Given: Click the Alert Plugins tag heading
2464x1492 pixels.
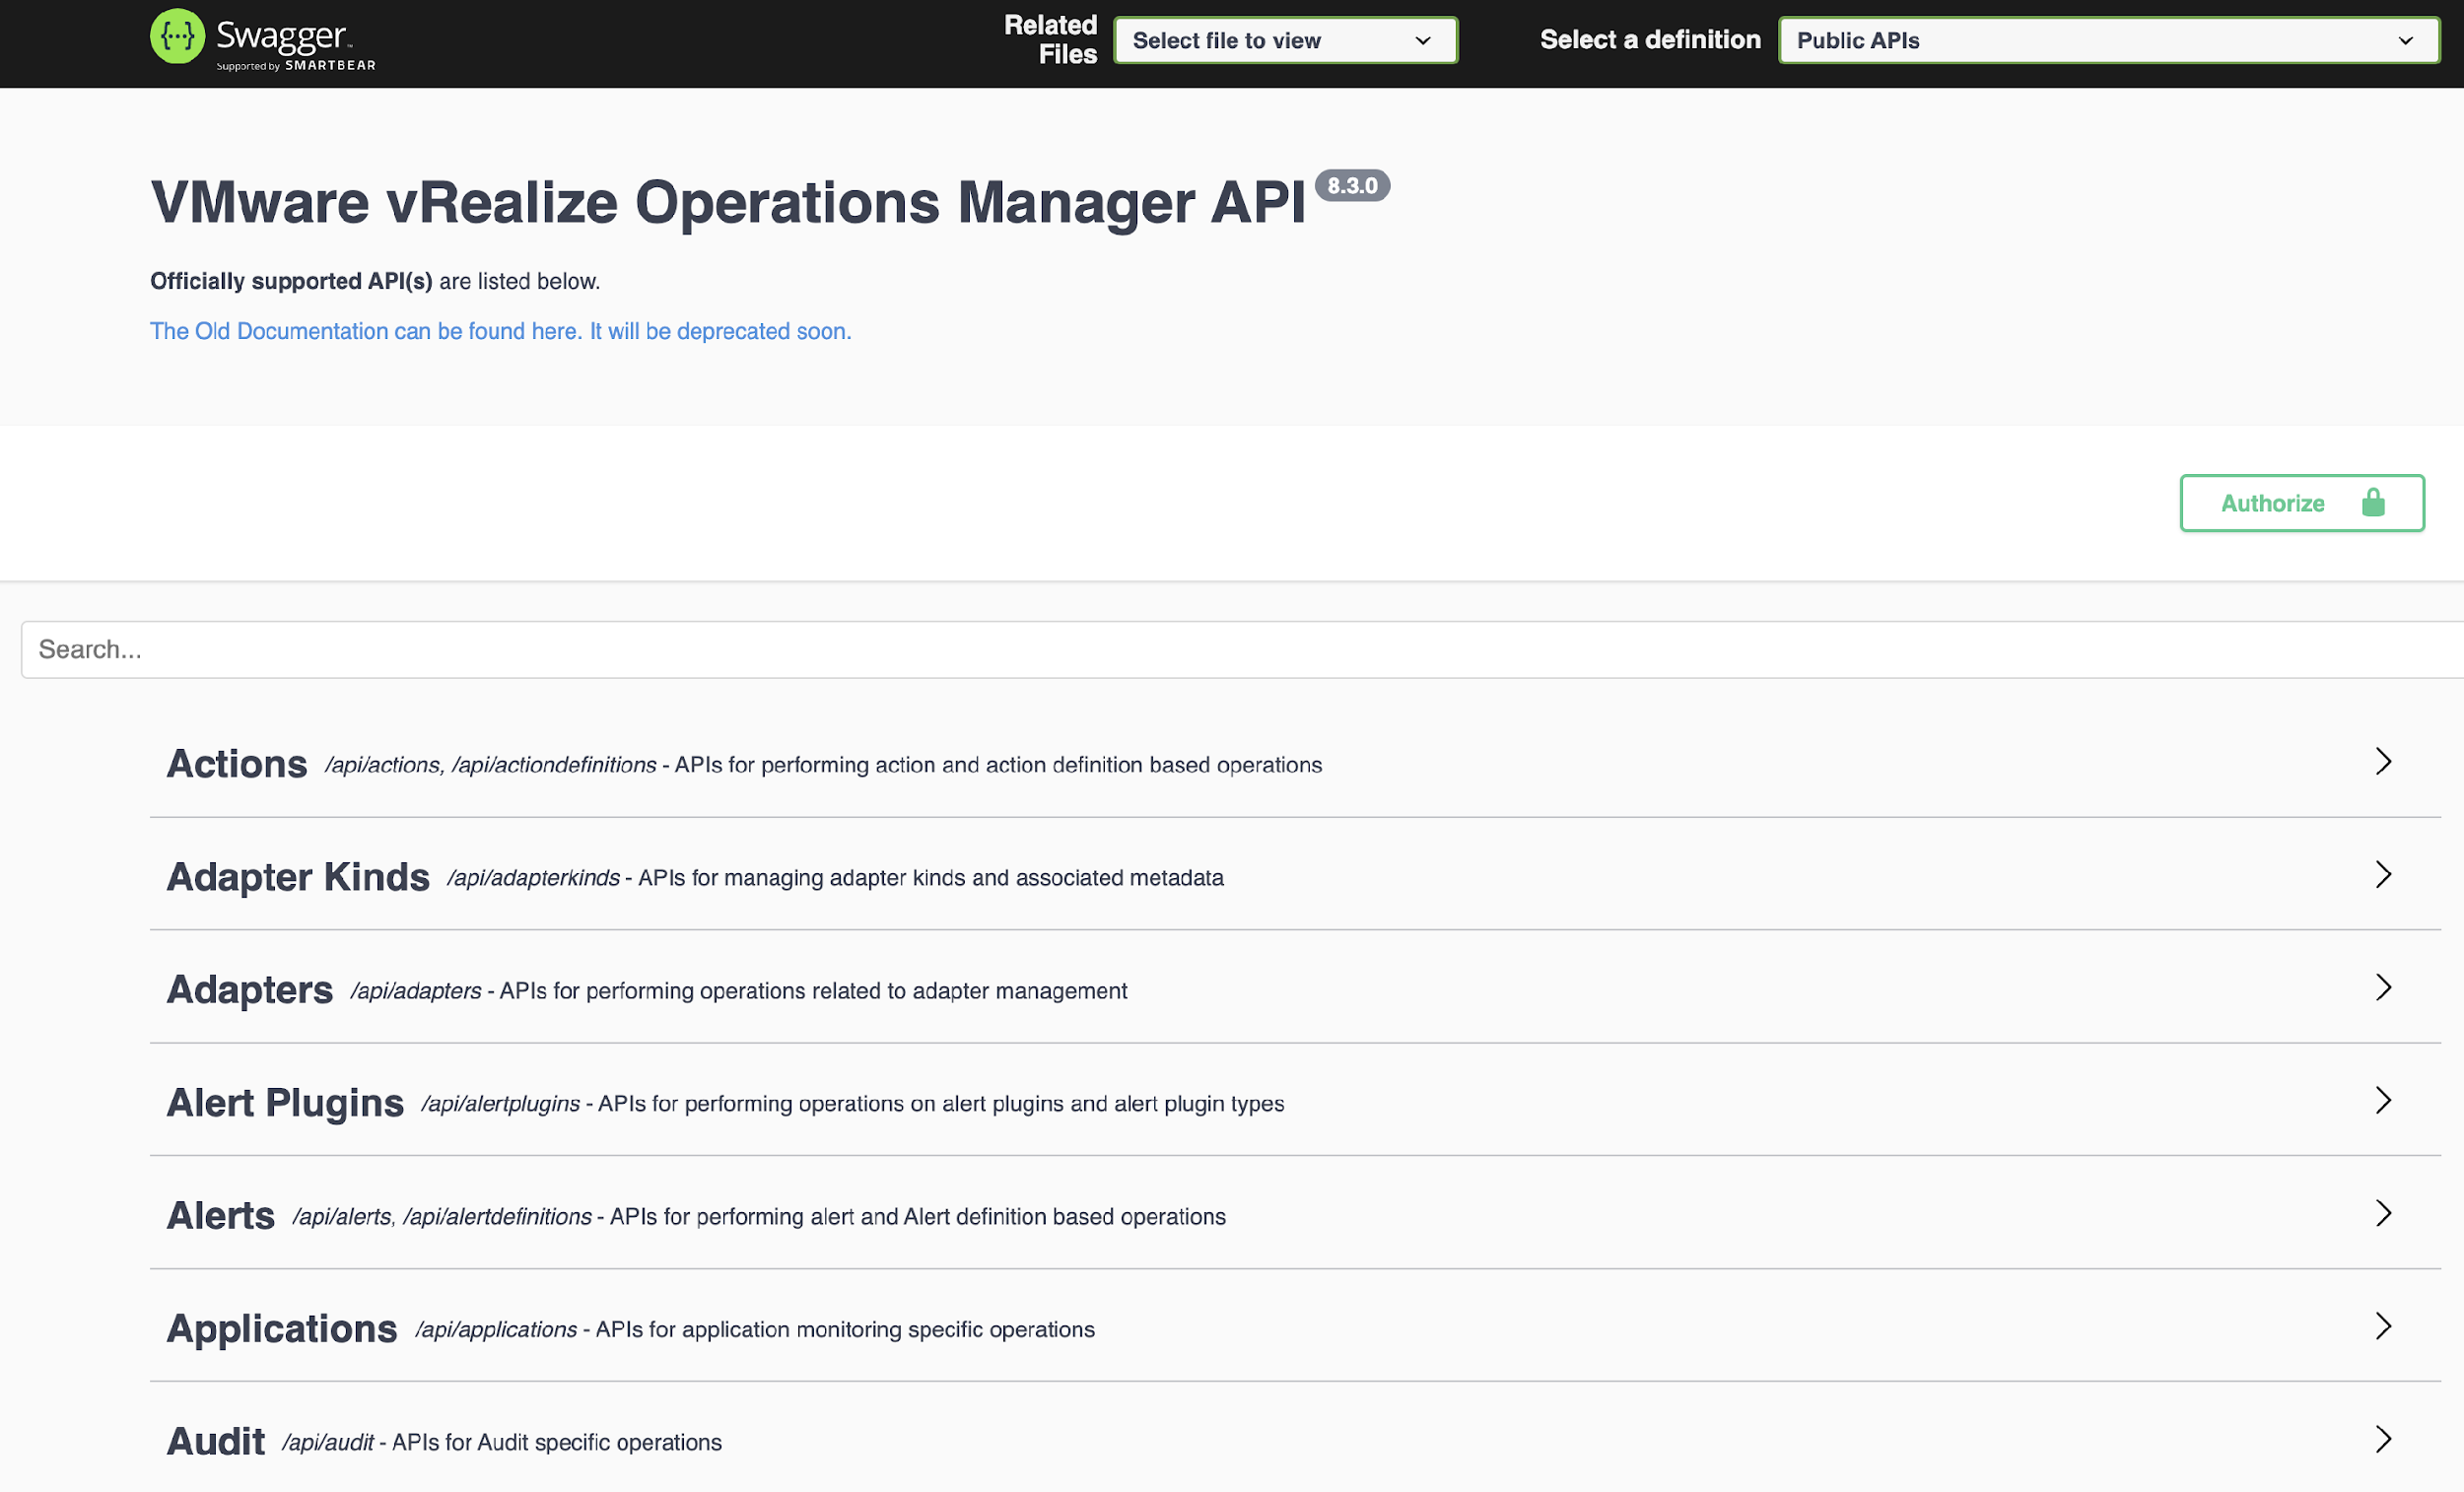Looking at the screenshot, I should (x=285, y=1103).
